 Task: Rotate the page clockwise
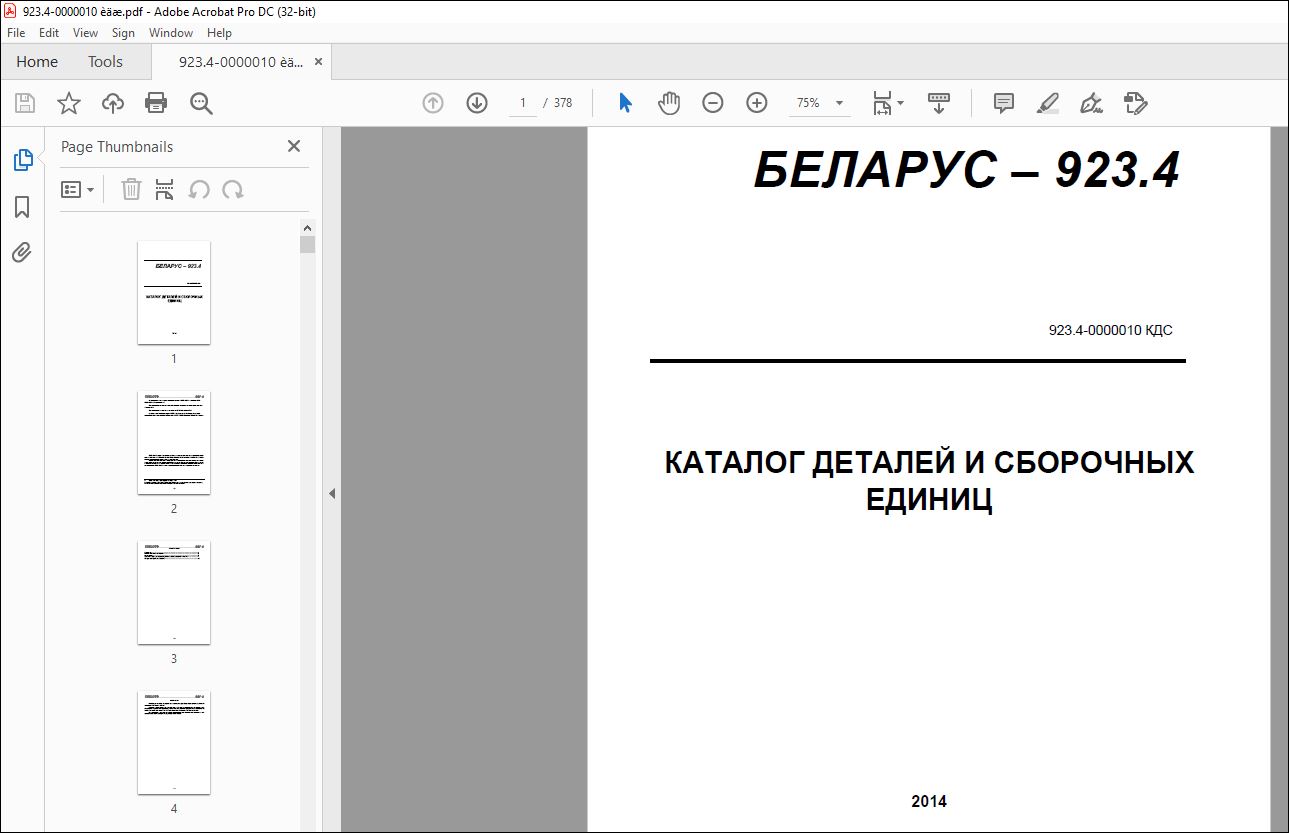[x=233, y=189]
